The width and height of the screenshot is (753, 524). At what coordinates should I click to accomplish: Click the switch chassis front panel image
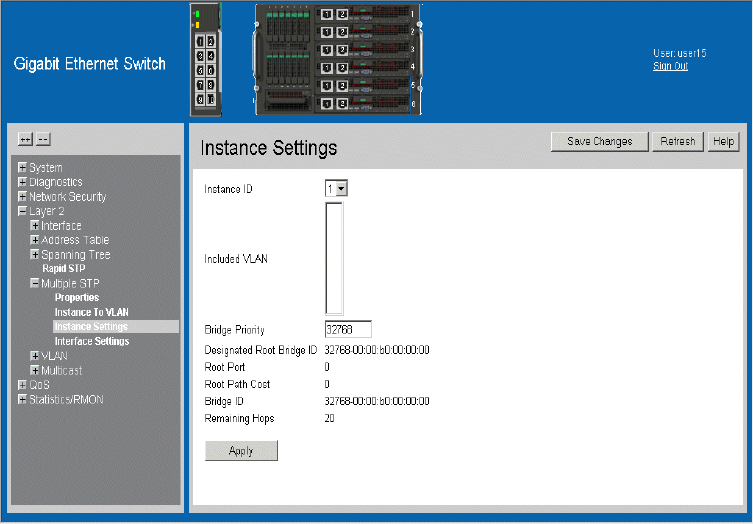pyautogui.click(x=337, y=59)
